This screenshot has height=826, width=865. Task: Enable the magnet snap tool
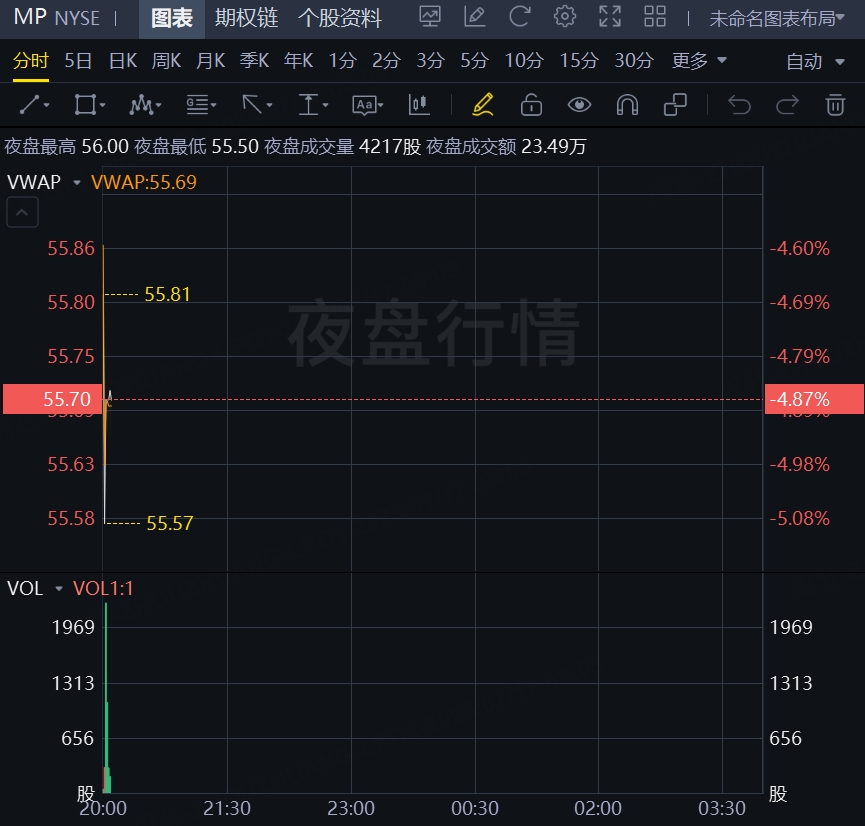click(627, 104)
